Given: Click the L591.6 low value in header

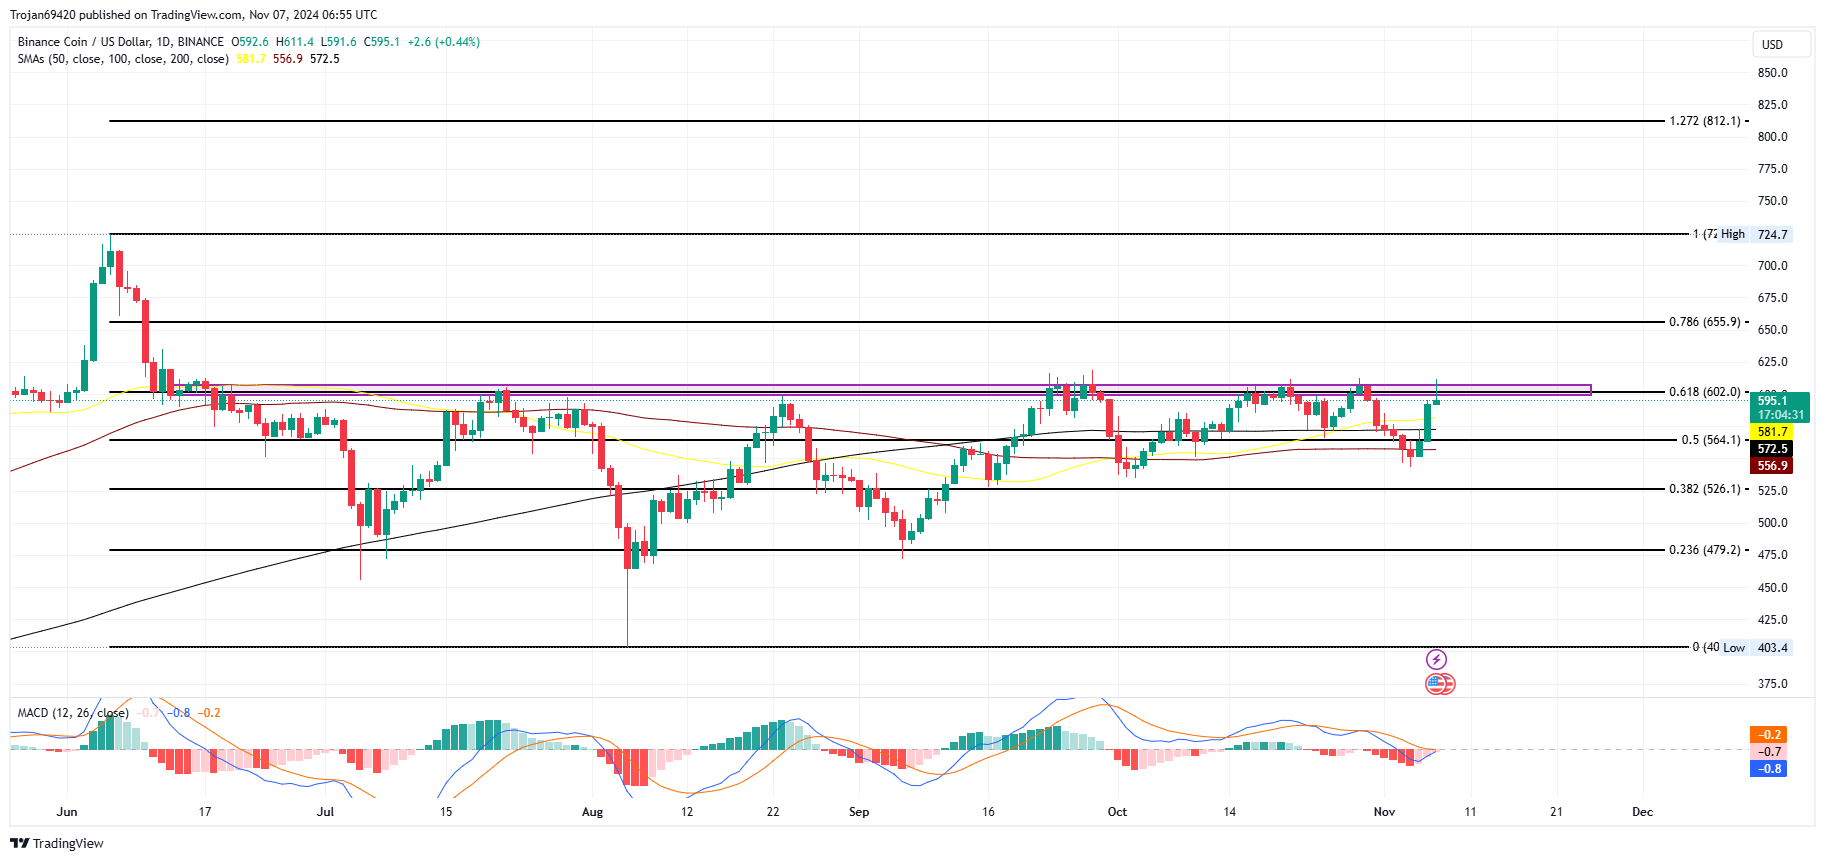Looking at the screenshot, I should point(338,42).
